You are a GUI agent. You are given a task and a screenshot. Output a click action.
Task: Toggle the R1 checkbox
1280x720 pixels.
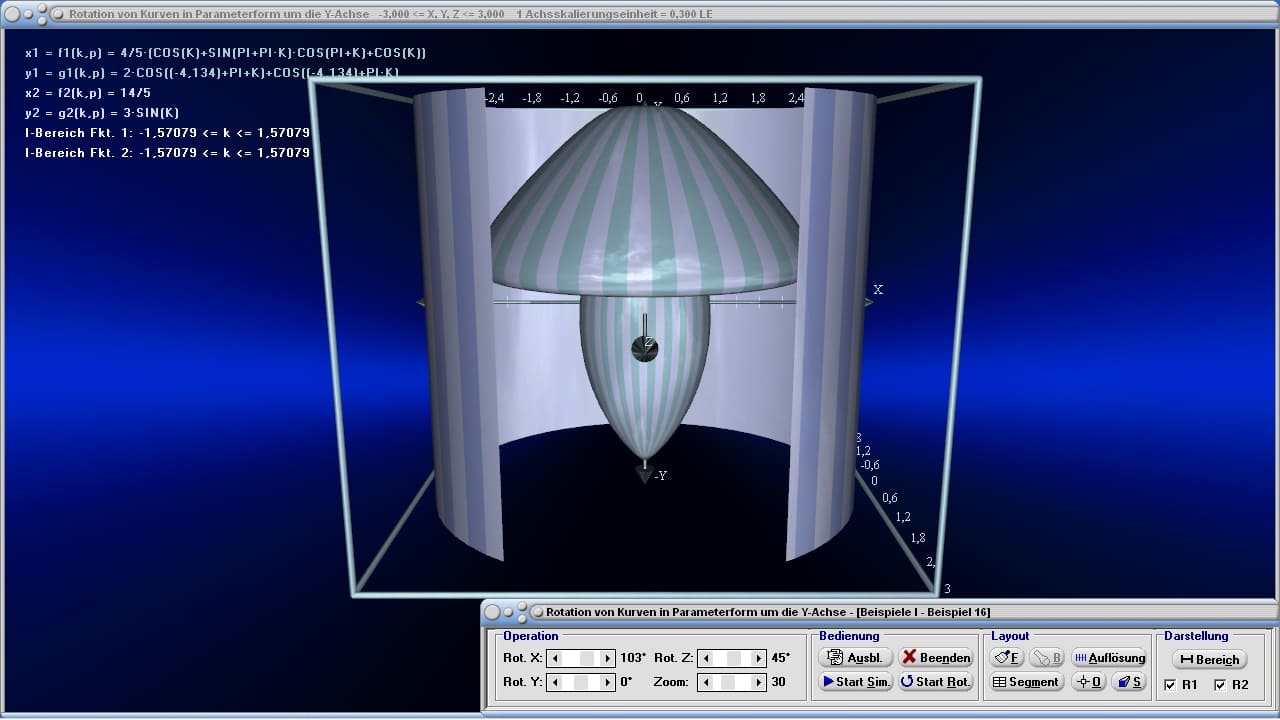(1171, 685)
